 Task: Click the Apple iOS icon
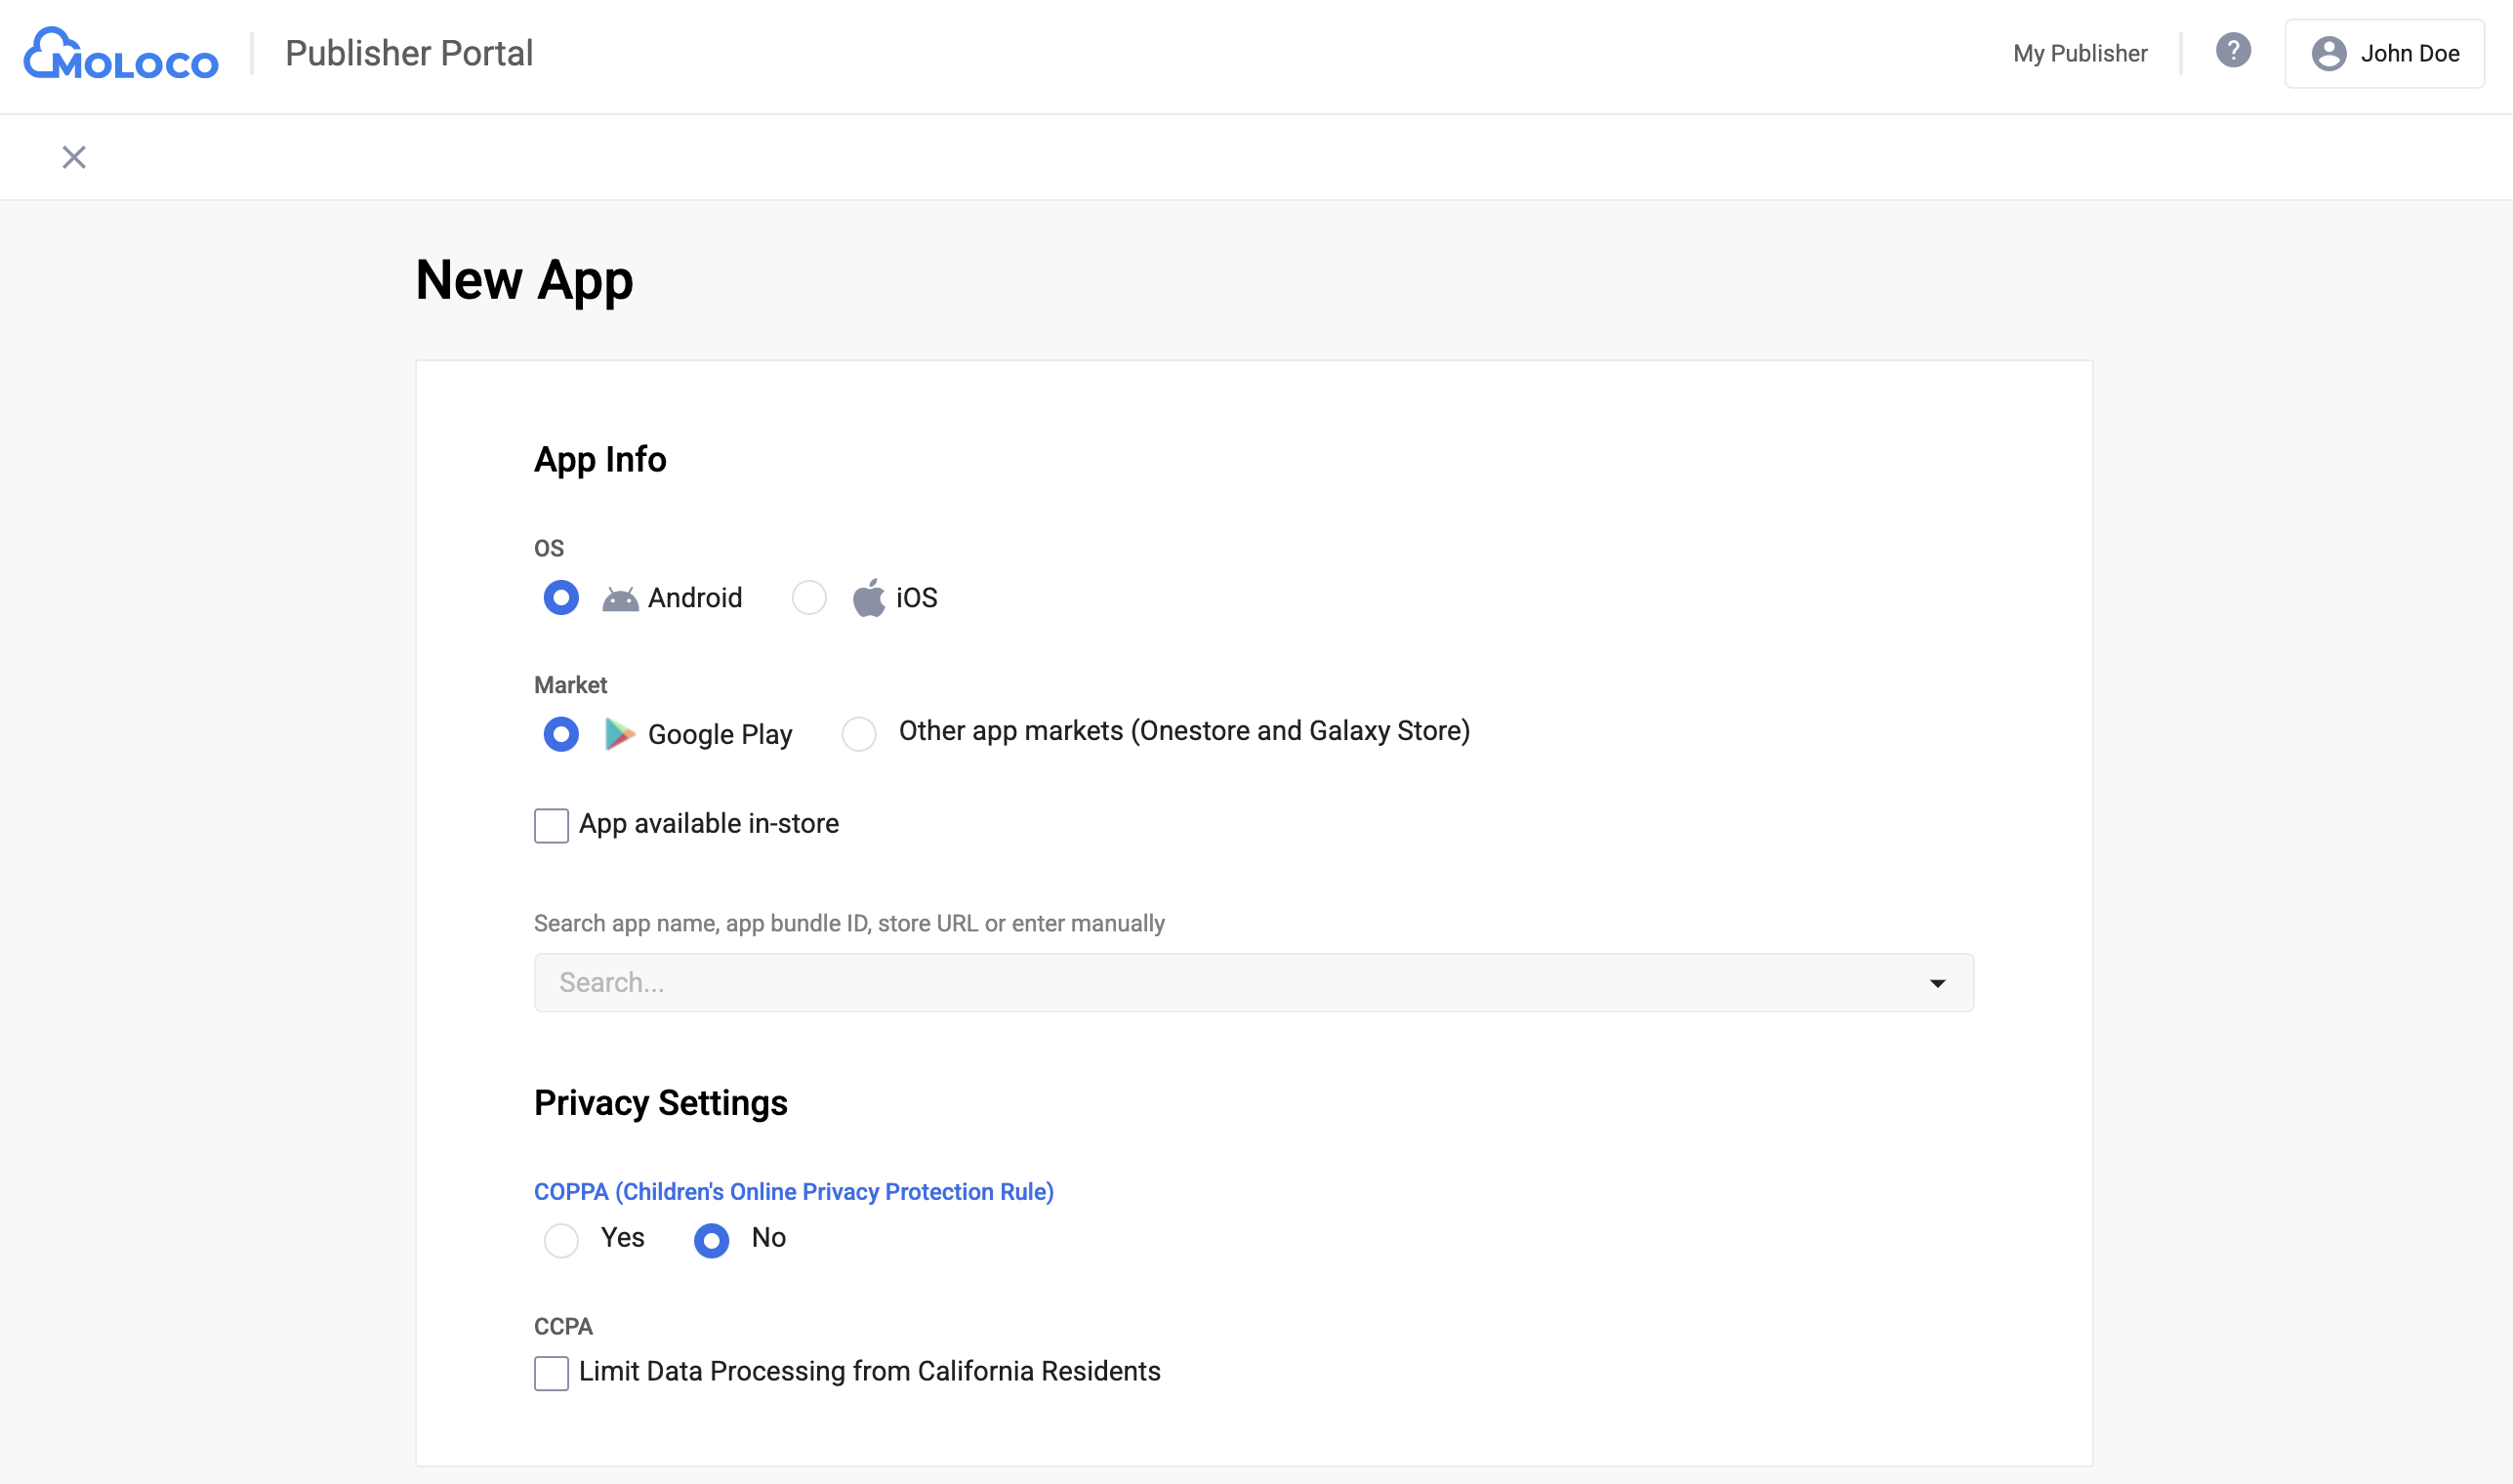[868, 598]
